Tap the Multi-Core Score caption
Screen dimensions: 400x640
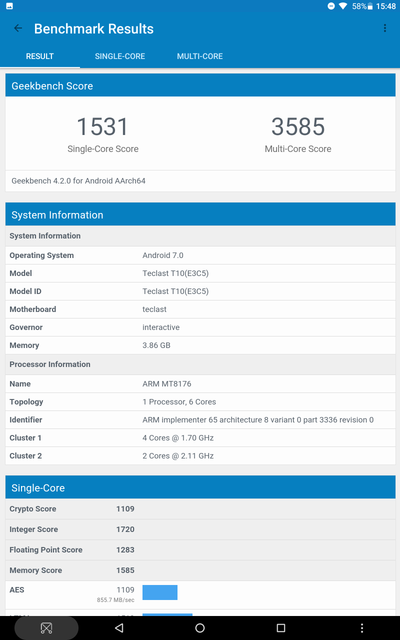[298, 149]
